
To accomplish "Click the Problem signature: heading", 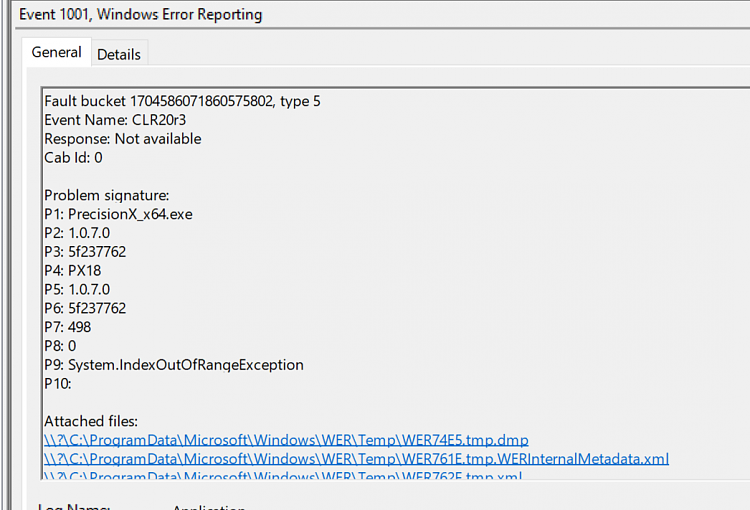I will 107,195.
